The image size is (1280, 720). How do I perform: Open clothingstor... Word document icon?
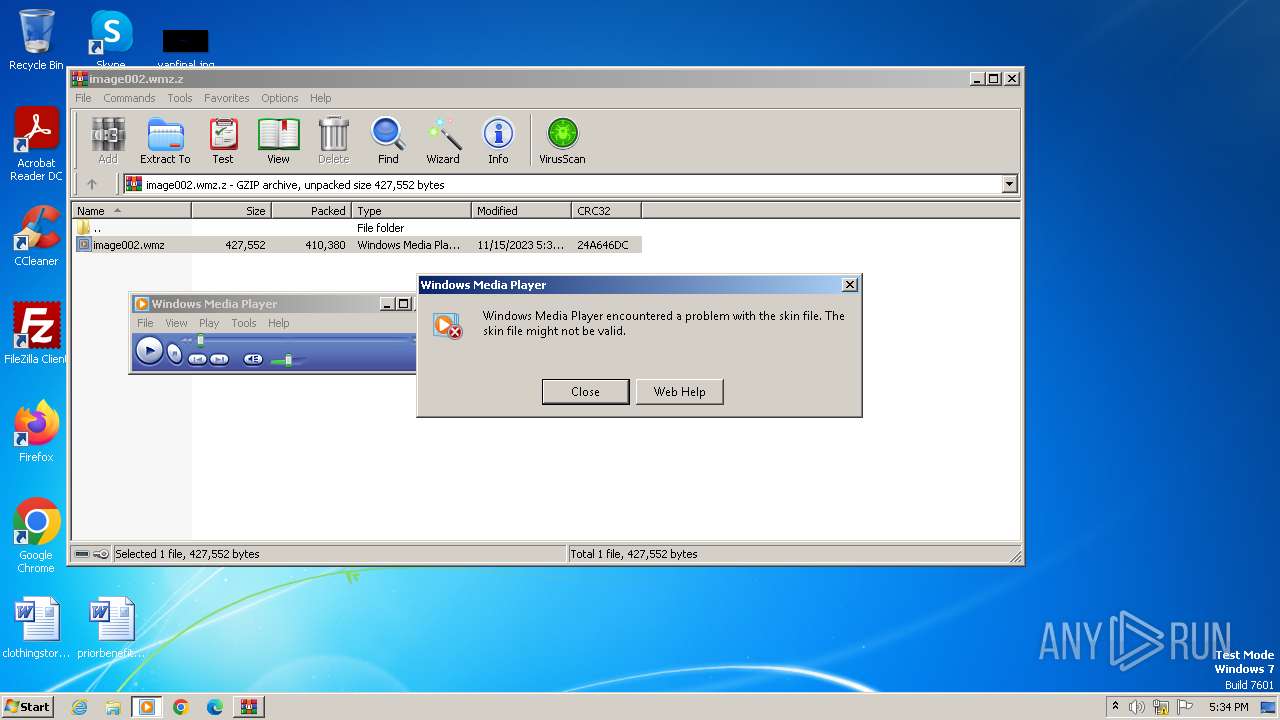(36, 628)
